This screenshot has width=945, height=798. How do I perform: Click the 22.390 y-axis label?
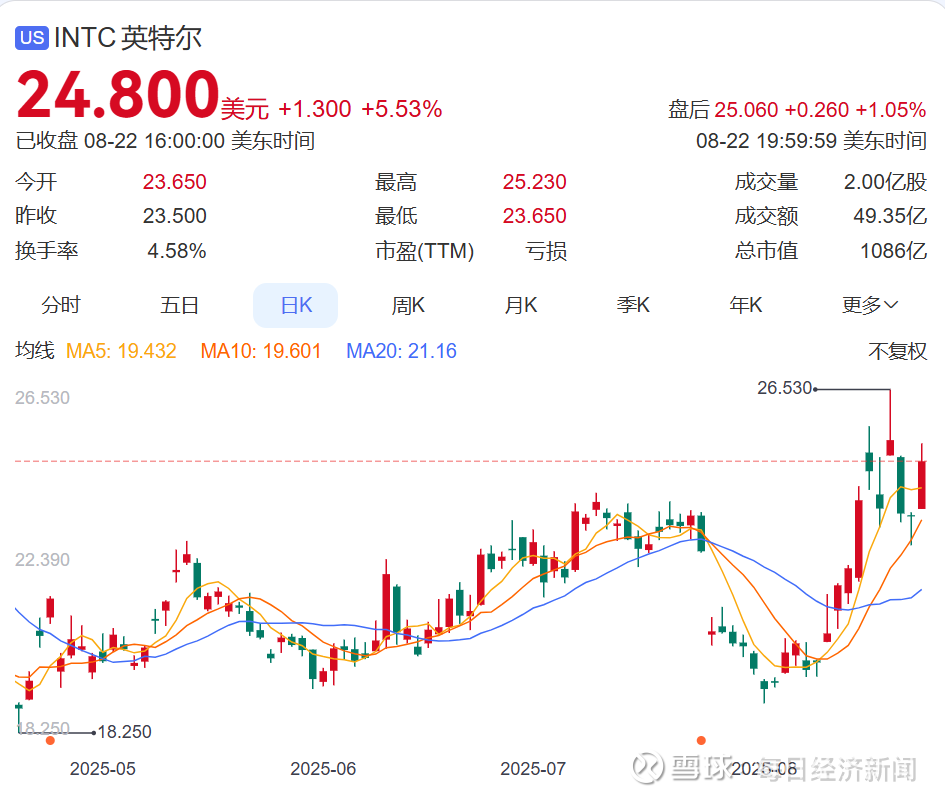[x=42, y=560]
